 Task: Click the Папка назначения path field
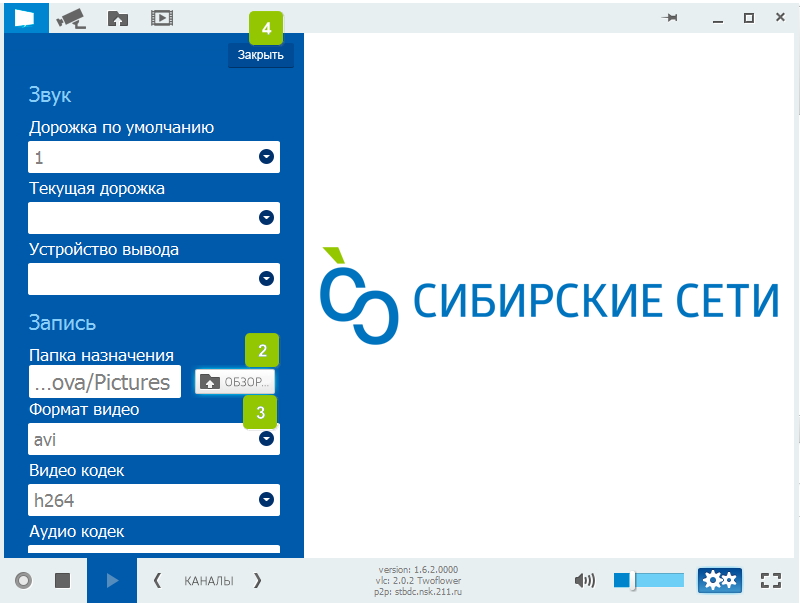105,382
